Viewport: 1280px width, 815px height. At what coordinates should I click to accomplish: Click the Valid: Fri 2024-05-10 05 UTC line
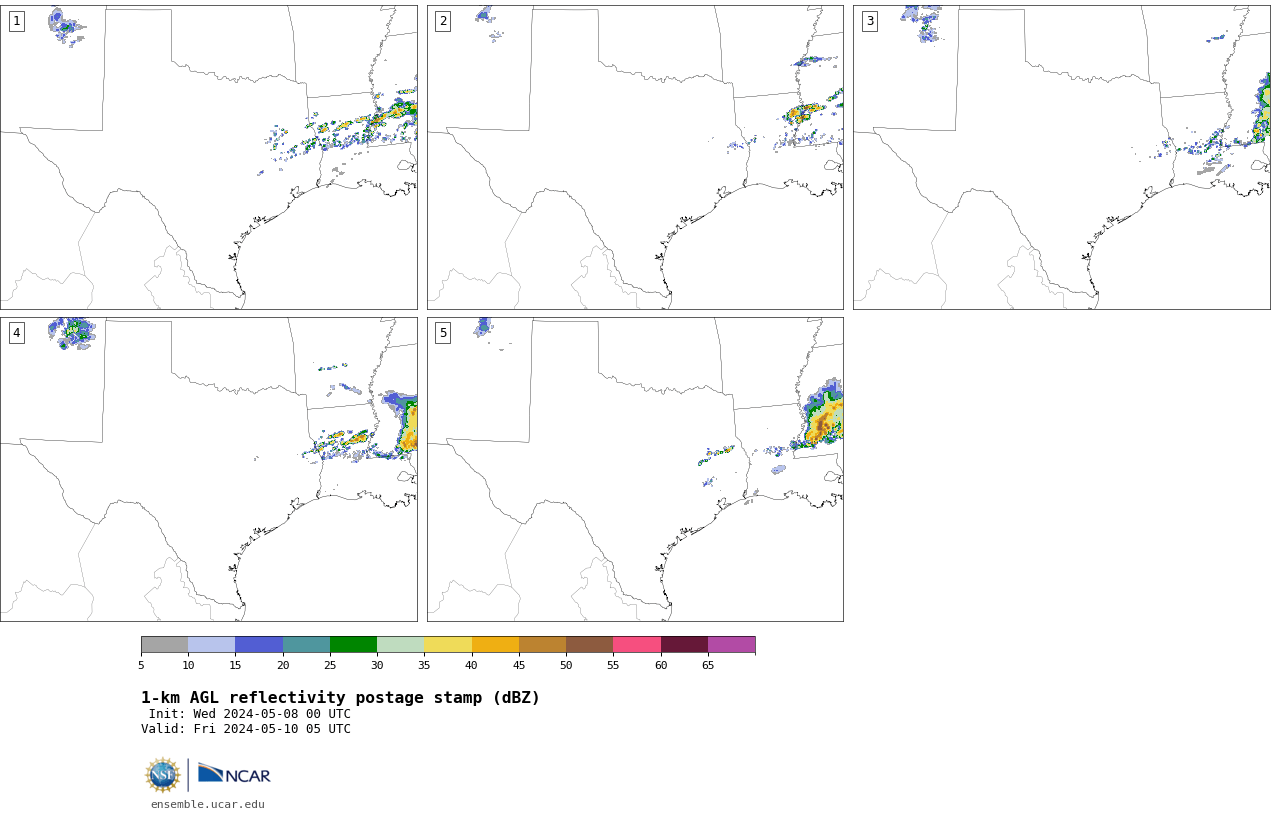point(246,729)
